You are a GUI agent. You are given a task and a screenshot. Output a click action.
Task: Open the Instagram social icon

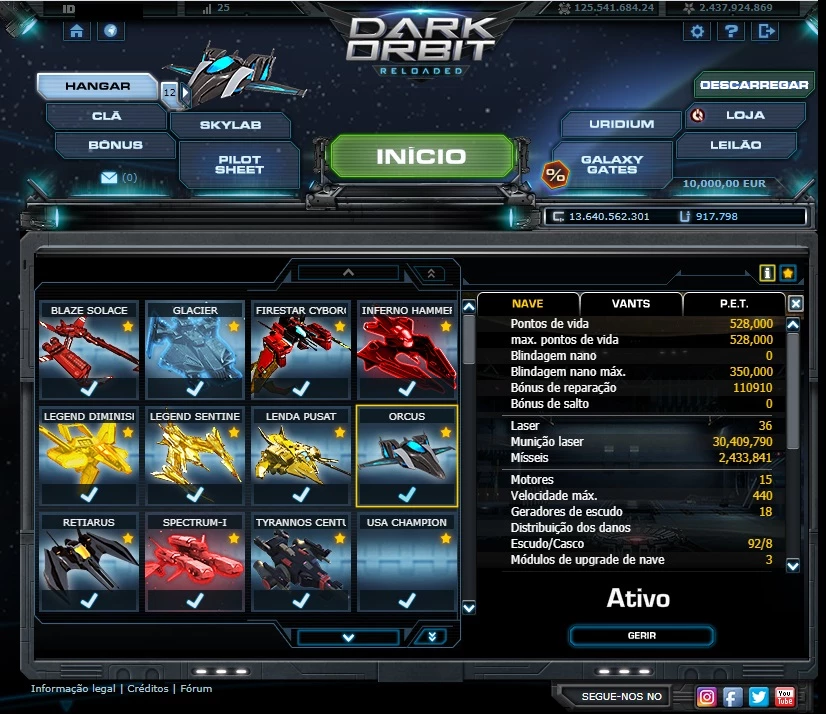tap(706, 697)
